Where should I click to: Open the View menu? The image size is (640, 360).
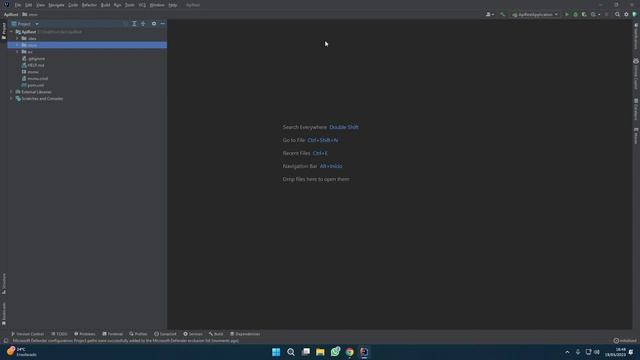(x=40, y=5)
